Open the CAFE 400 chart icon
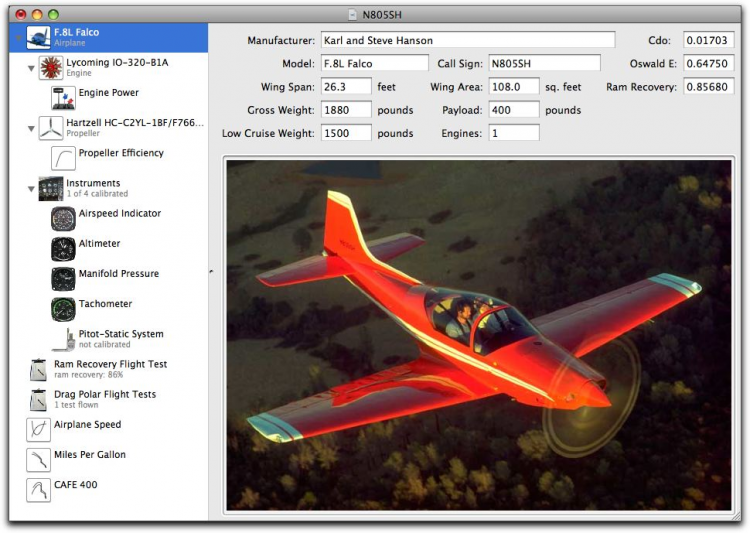Image resolution: width=750 pixels, height=533 pixels. [38, 490]
